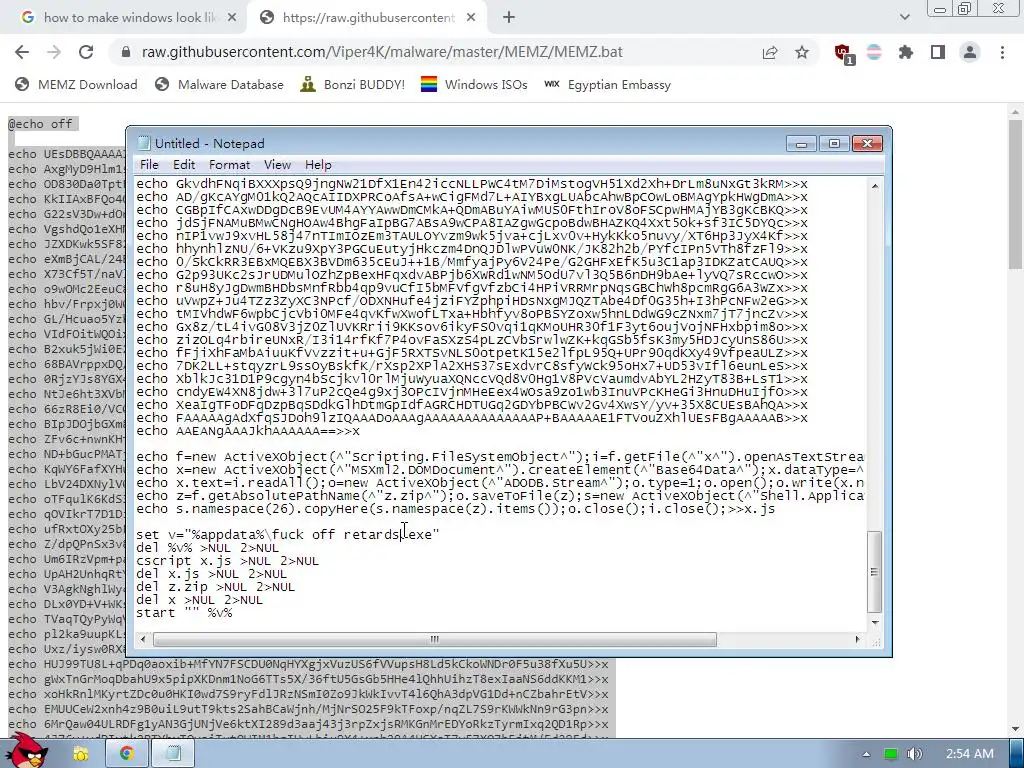
Task: Click the 'echo AAEANgAAAJkhAAAAAA==>>x' line
Action: [x=248, y=431]
